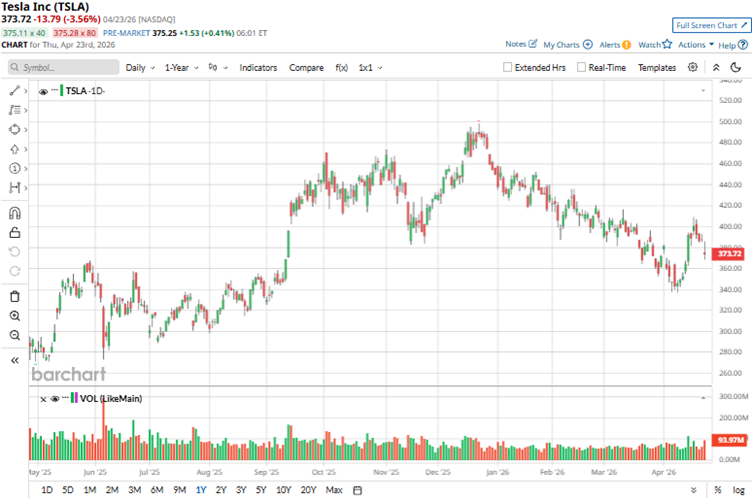Screen dimensions: 752x499
Task: Open chart settings gear icon
Action: [693, 67]
